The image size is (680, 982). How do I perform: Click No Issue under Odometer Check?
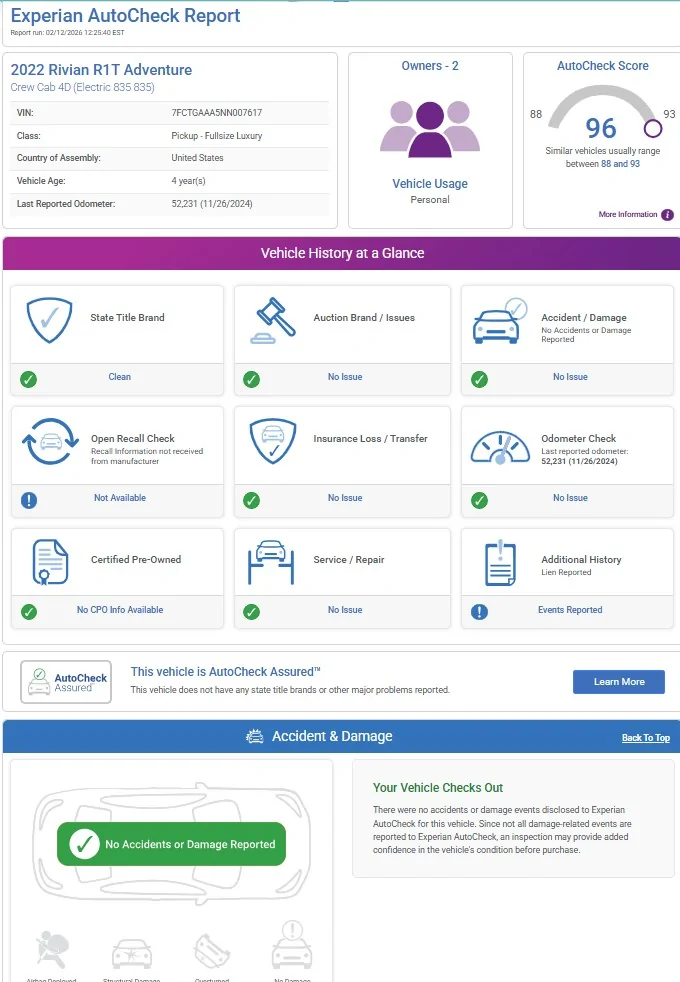pyautogui.click(x=570, y=497)
